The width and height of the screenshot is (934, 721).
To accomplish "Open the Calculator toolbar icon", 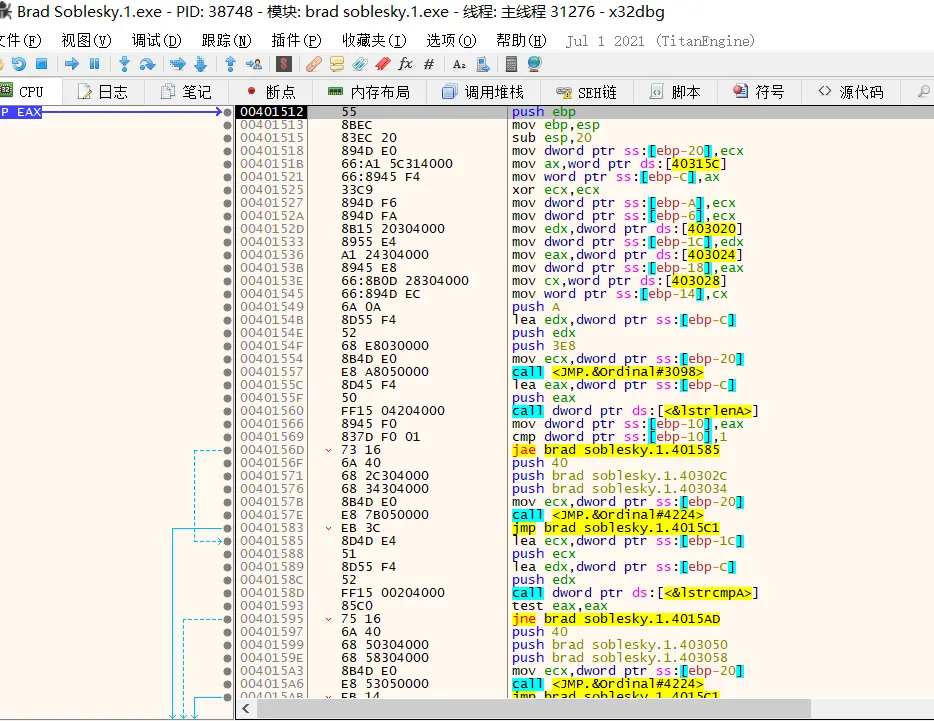I will [510, 64].
